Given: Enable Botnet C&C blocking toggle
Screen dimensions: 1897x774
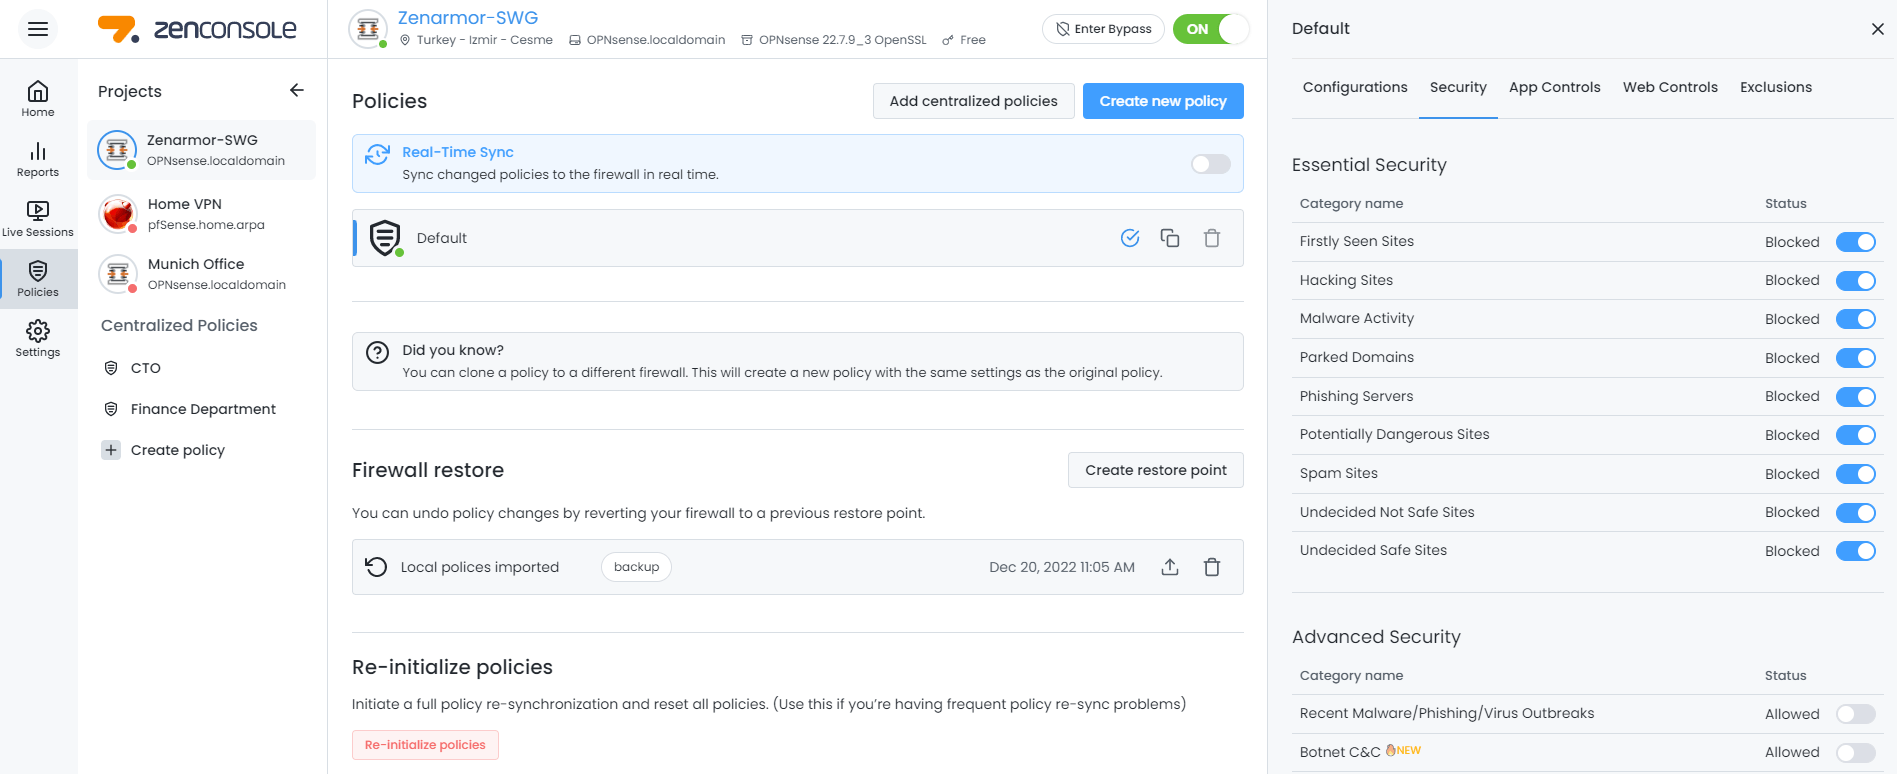Looking at the screenshot, I should click(x=1855, y=753).
